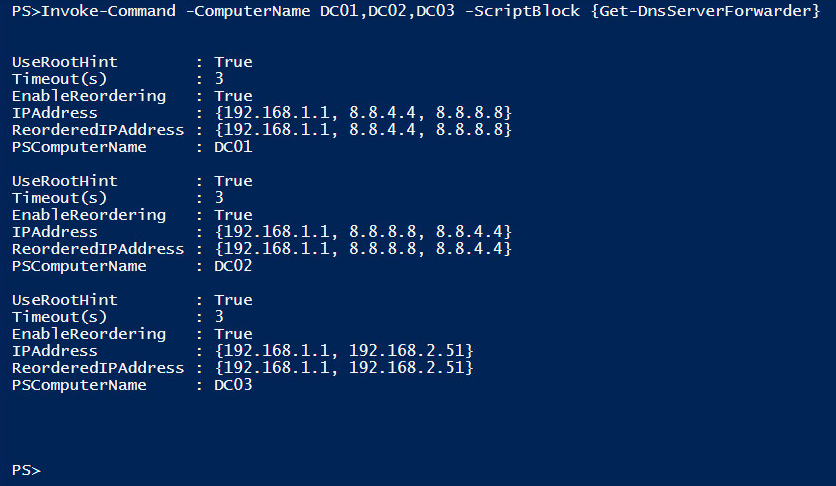The height and width of the screenshot is (486, 836).
Task: Click DC01's ReorderedIPAddress label
Action: tap(98, 129)
